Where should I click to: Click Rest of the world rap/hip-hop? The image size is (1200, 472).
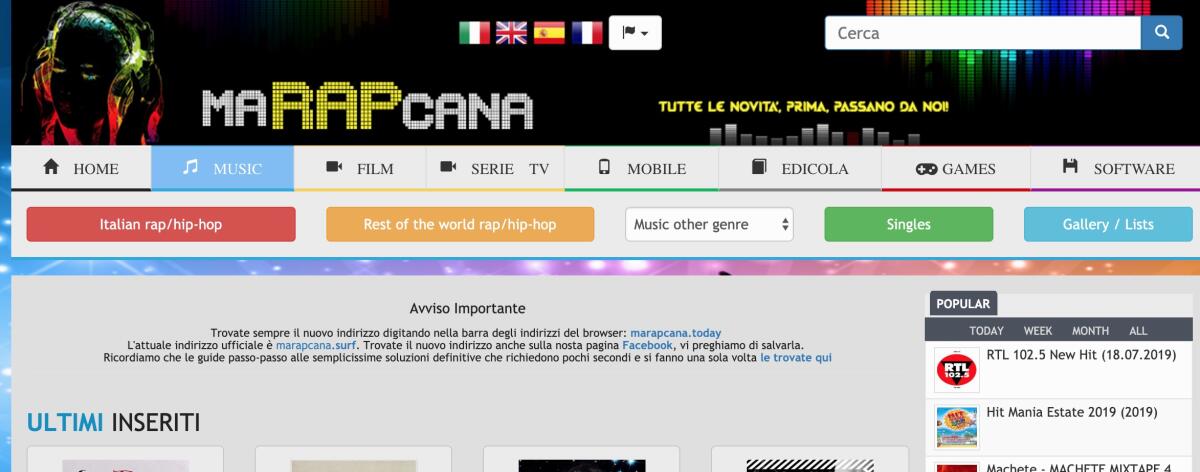[x=460, y=224]
